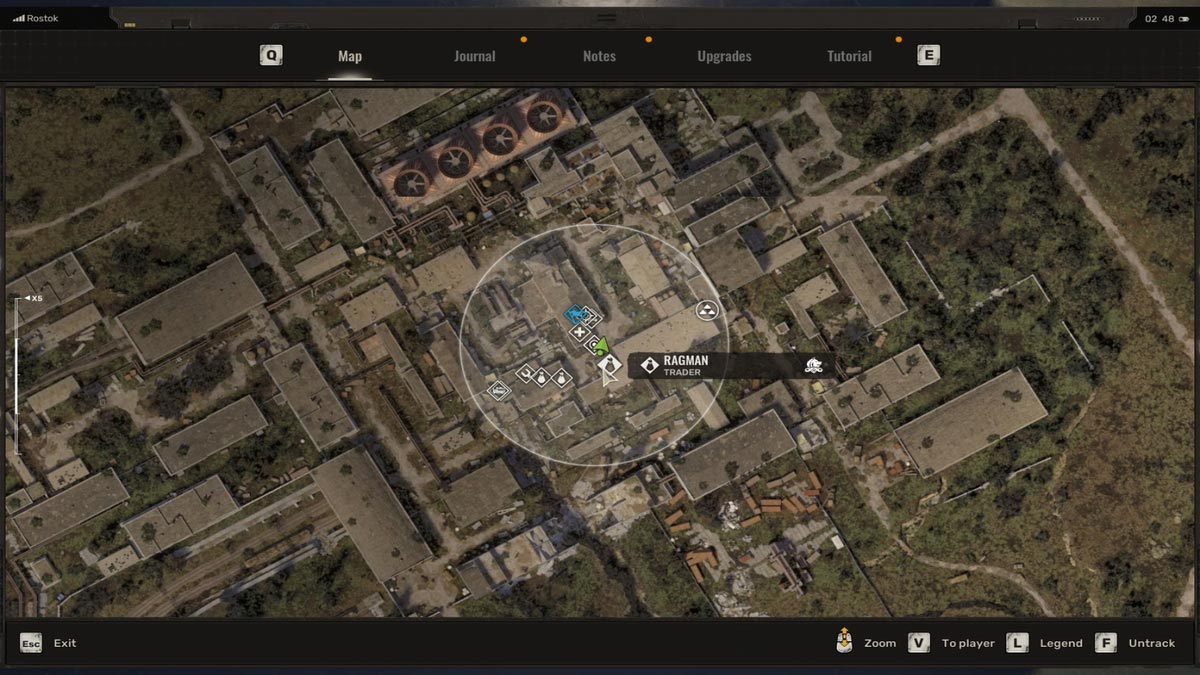Select the blue marker on the map

[576, 314]
